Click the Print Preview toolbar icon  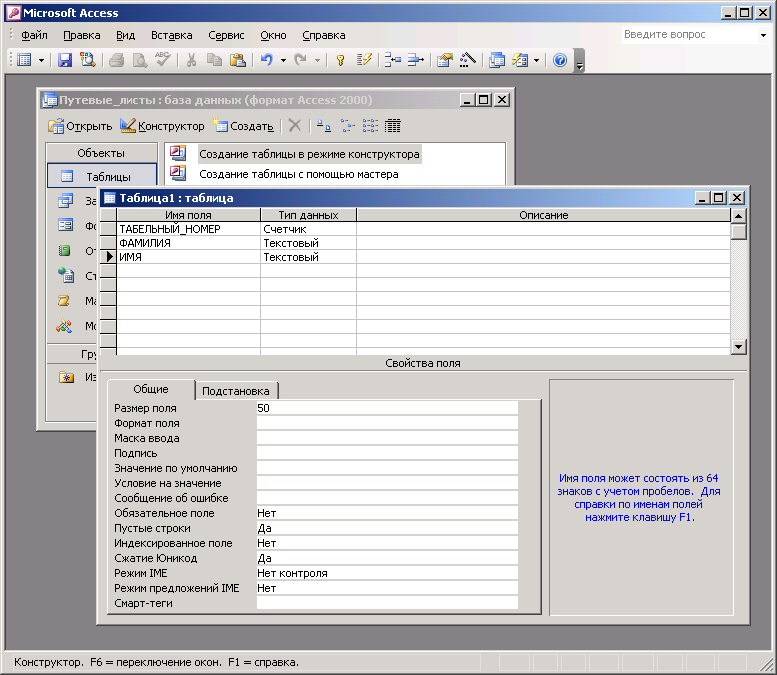[140, 60]
